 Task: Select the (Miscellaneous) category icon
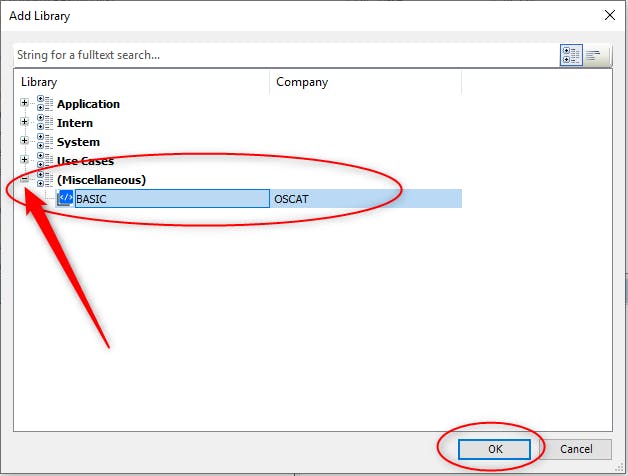[45, 179]
